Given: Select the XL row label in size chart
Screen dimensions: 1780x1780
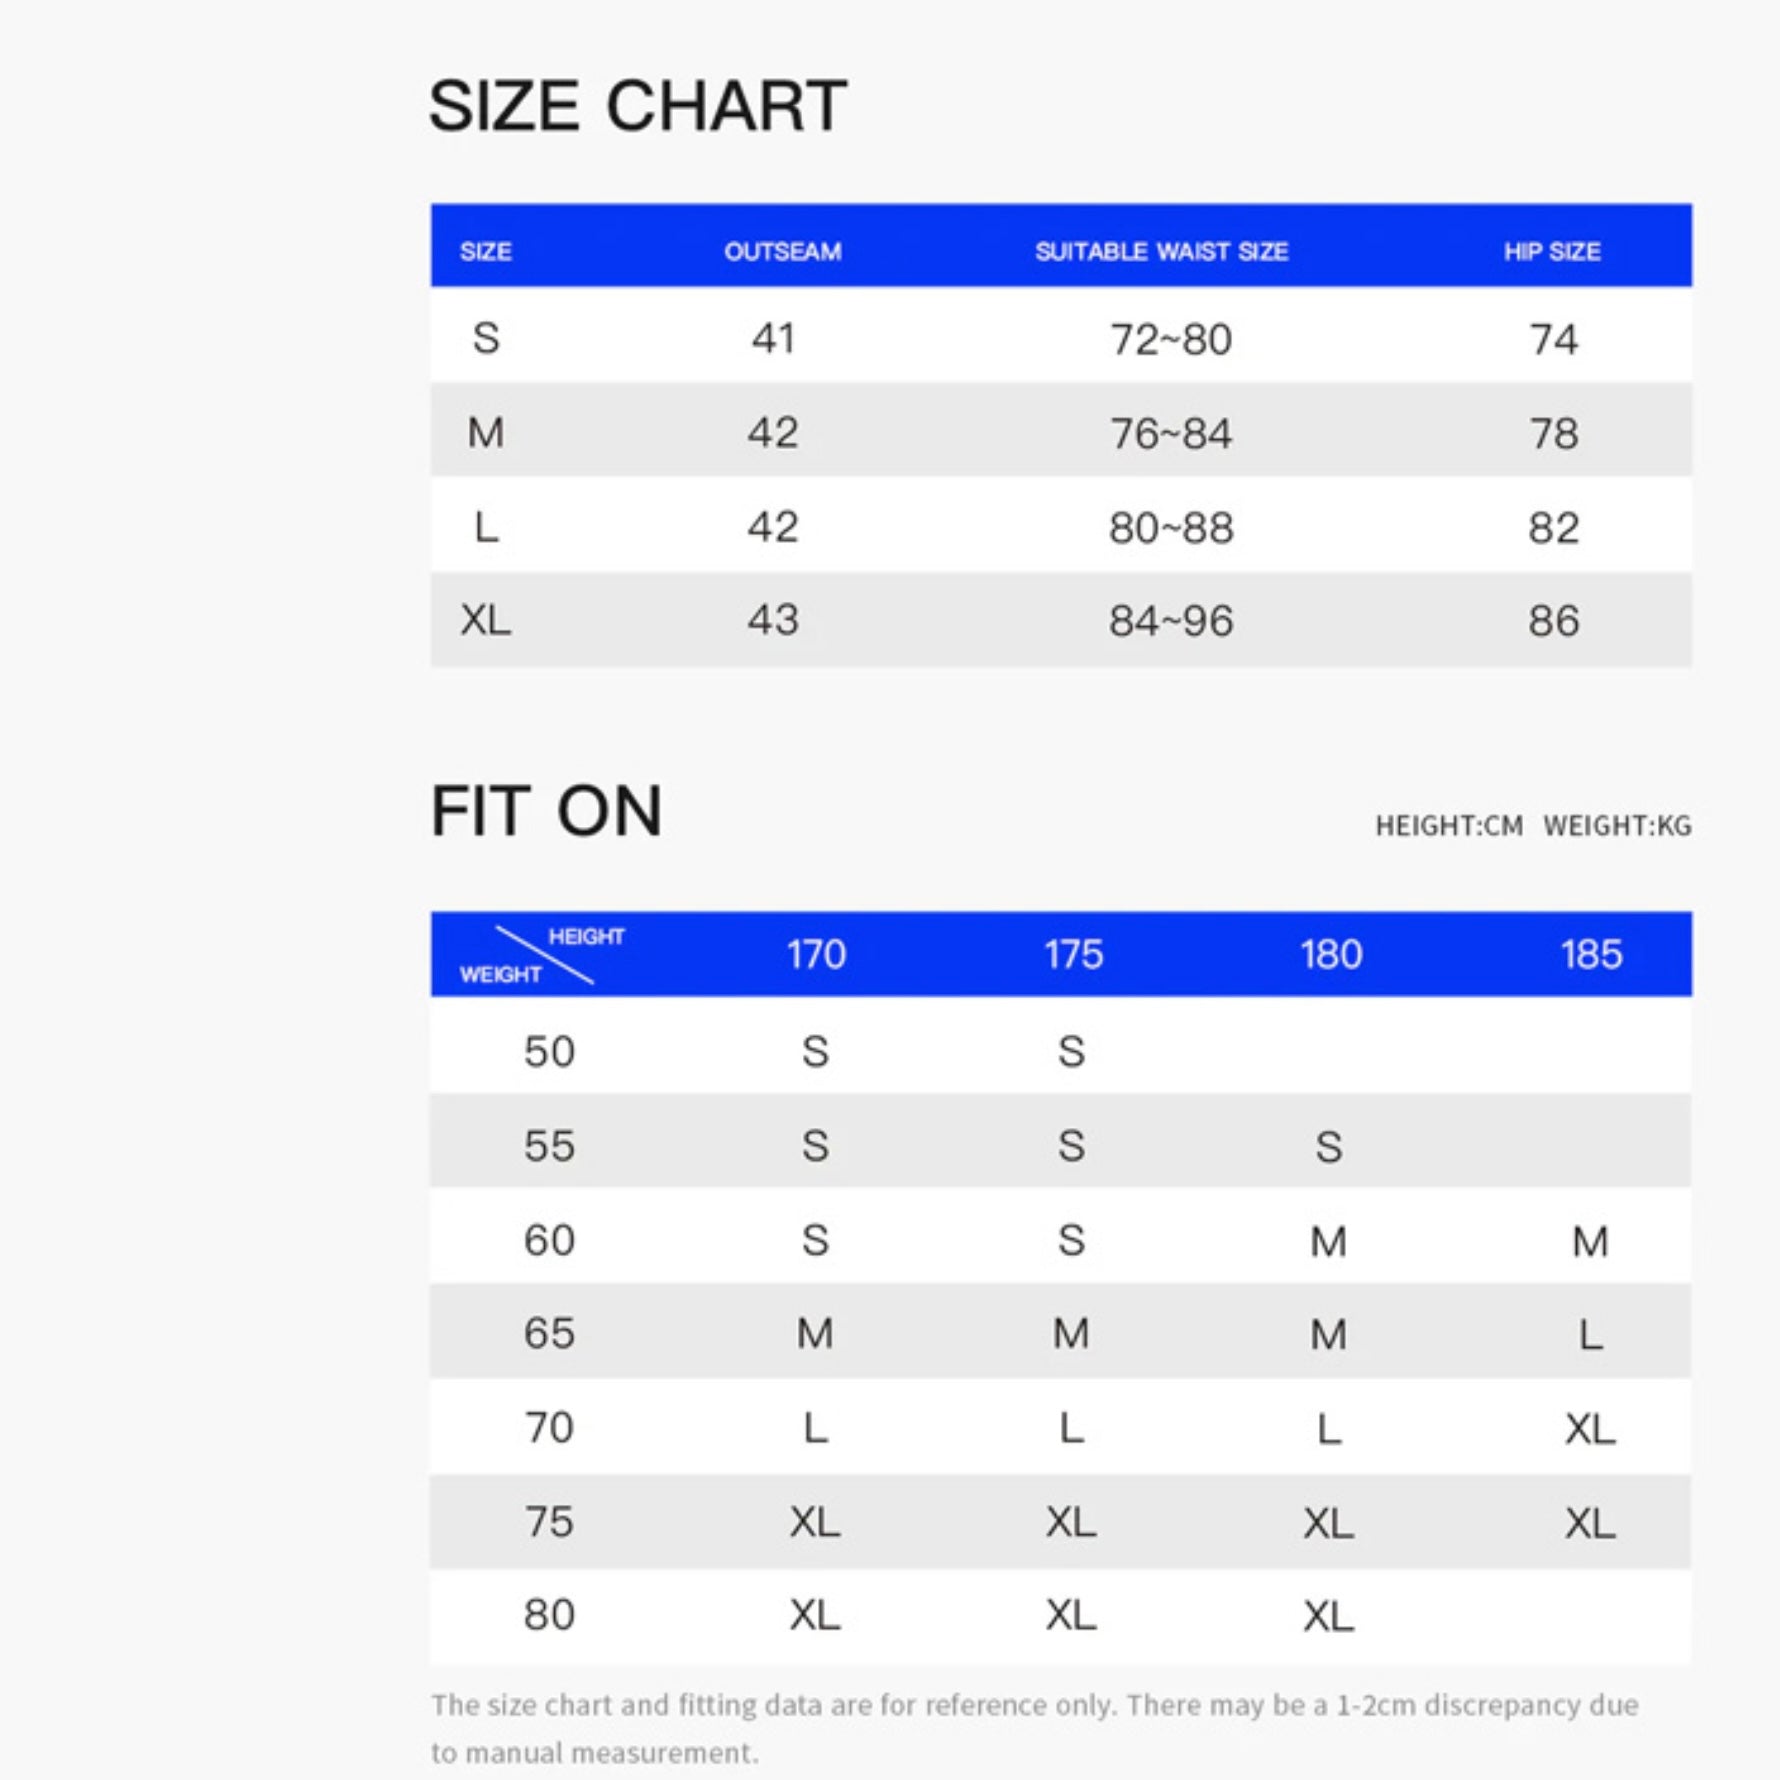Looking at the screenshot, I should click(486, 620).
